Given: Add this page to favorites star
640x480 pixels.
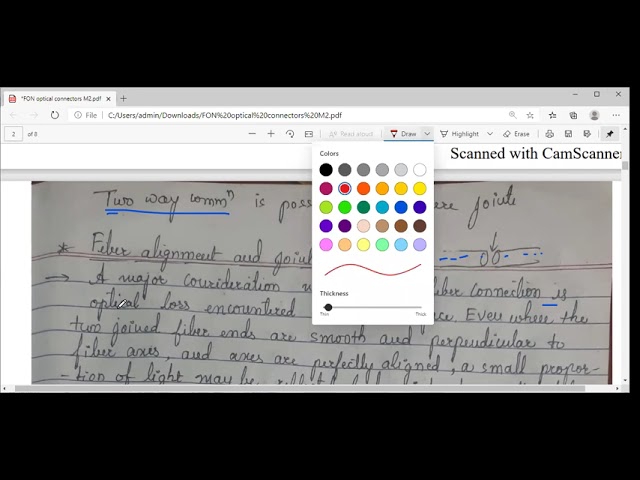Looking at the screenshot, I should point(530,116).
